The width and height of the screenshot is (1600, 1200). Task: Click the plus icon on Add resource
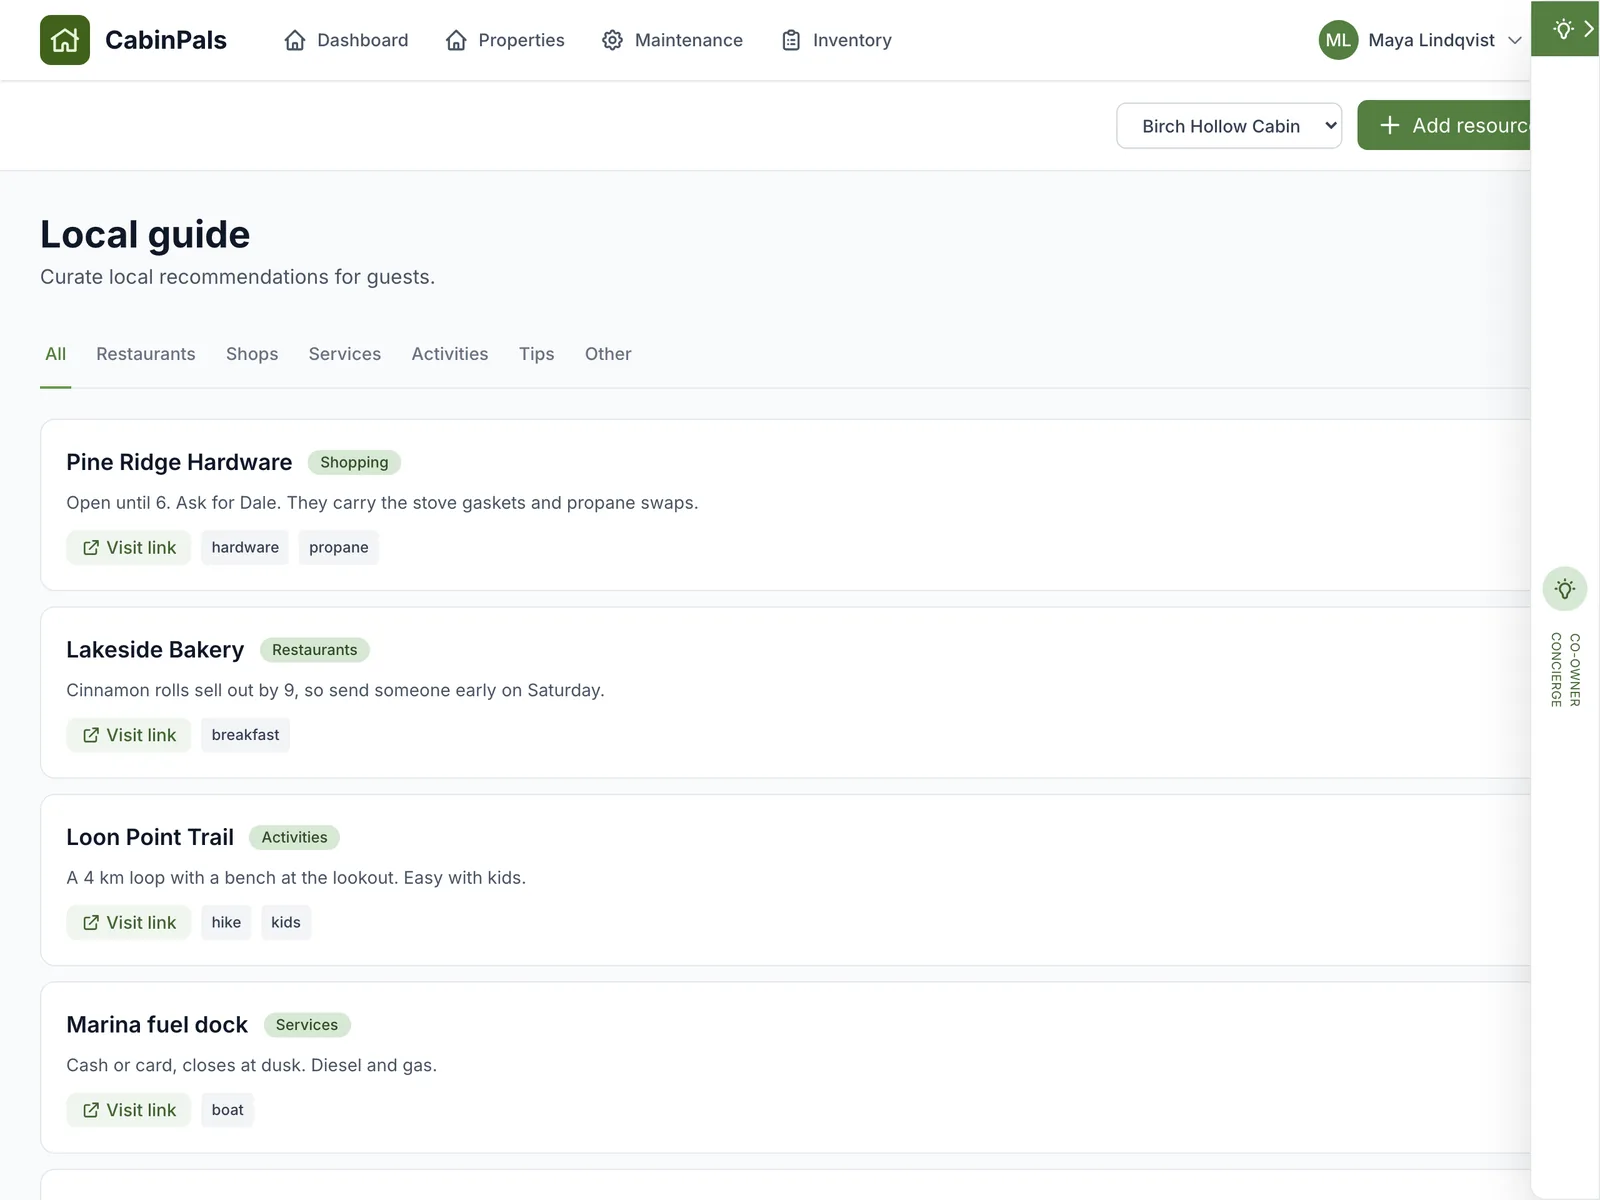tap(1390, 125)
